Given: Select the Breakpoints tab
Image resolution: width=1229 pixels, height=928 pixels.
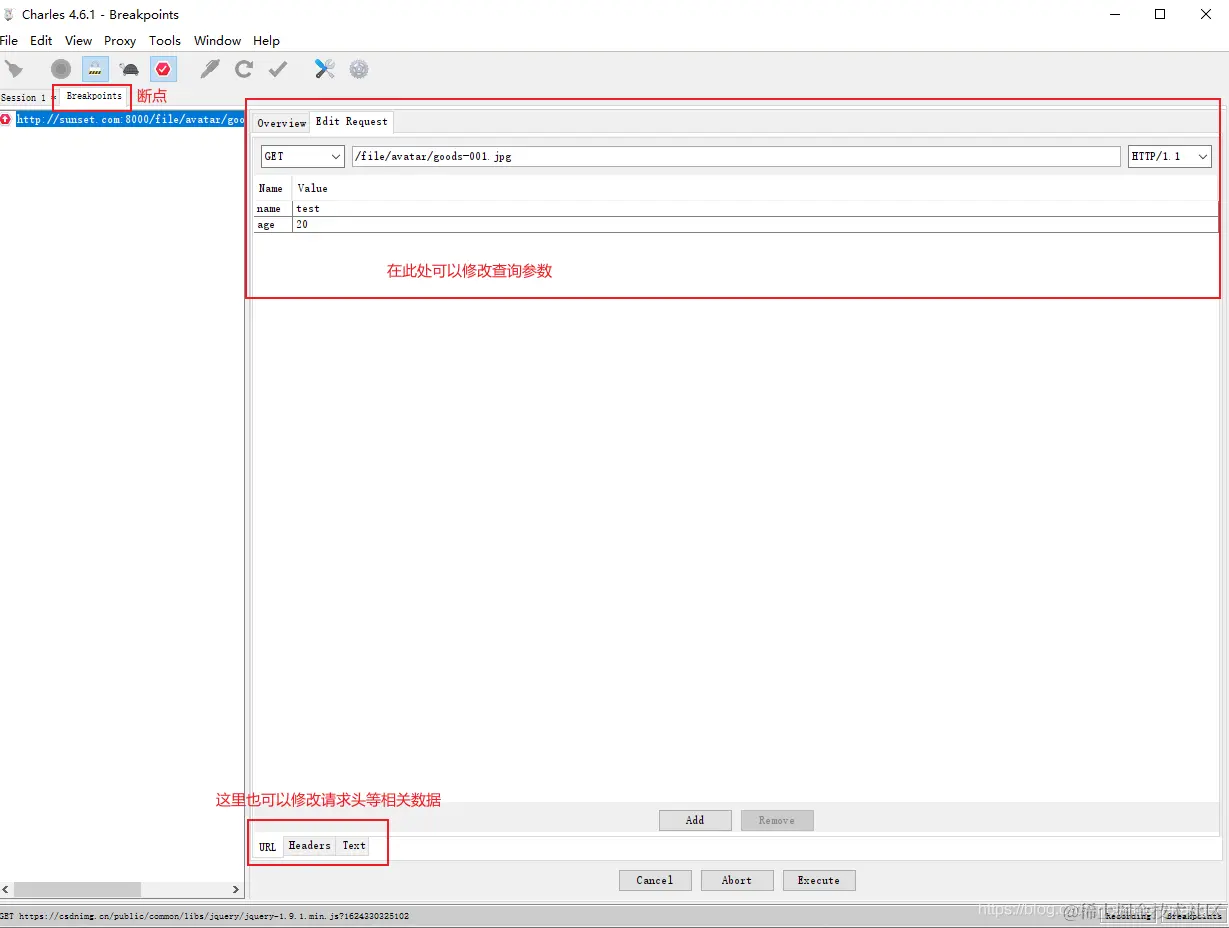Looking at the screenshot, I should [x=94, y=96].
